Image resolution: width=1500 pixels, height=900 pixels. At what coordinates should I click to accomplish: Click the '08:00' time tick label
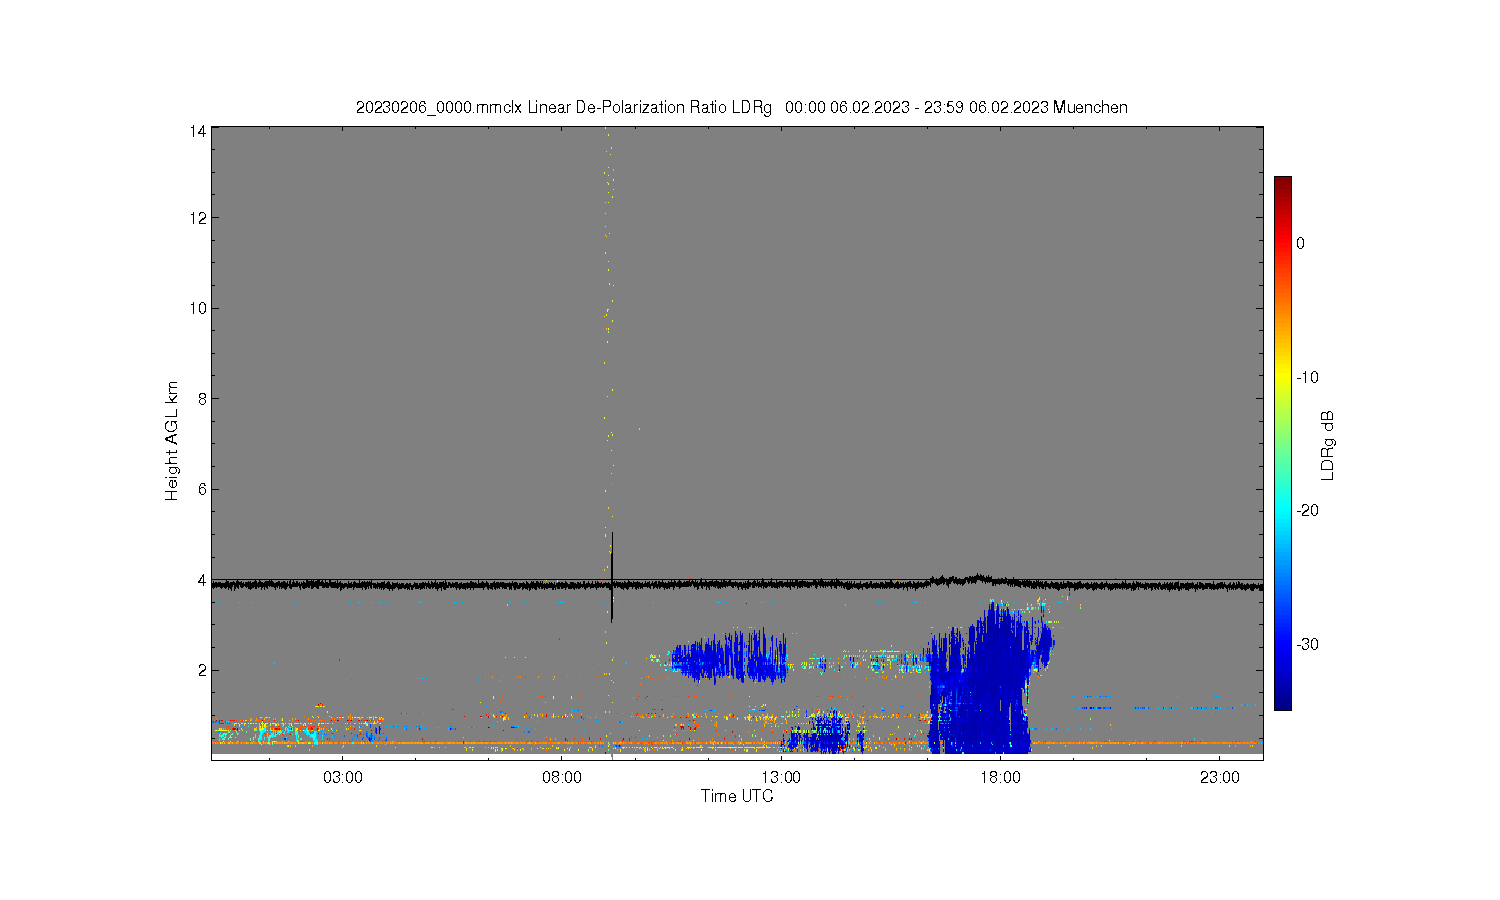click(x=562, y=777)
